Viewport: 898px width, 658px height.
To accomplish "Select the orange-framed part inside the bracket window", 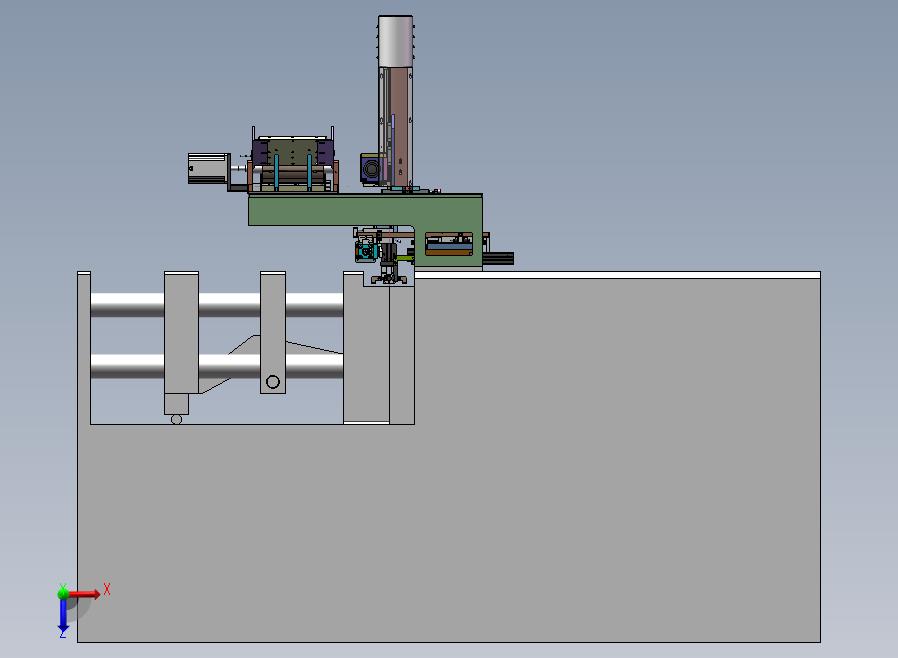I will [449, 245].
